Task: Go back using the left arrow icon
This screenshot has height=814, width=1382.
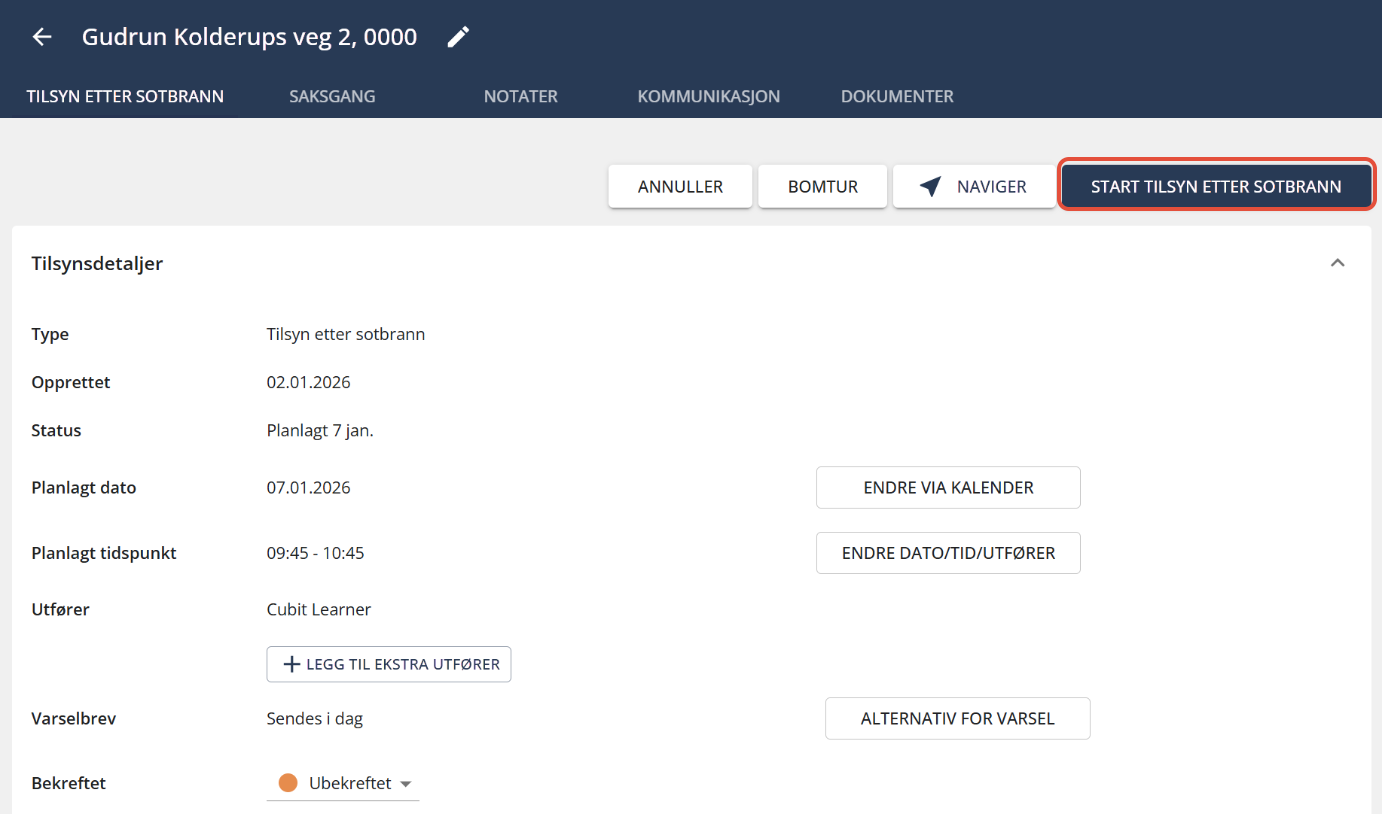Action: coord(42,37)
